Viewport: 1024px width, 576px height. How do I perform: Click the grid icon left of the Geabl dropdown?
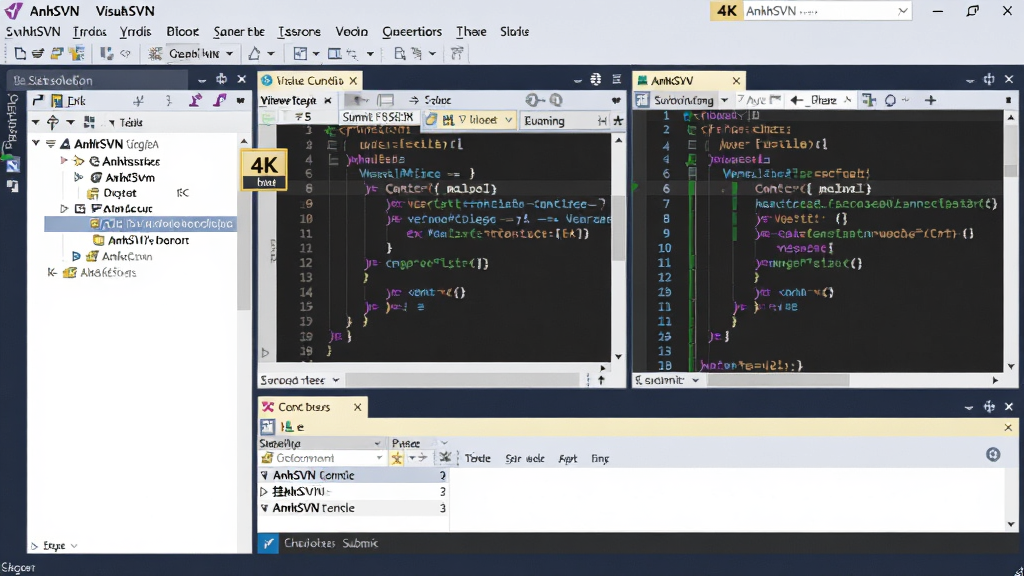click(x=155, y=54)
